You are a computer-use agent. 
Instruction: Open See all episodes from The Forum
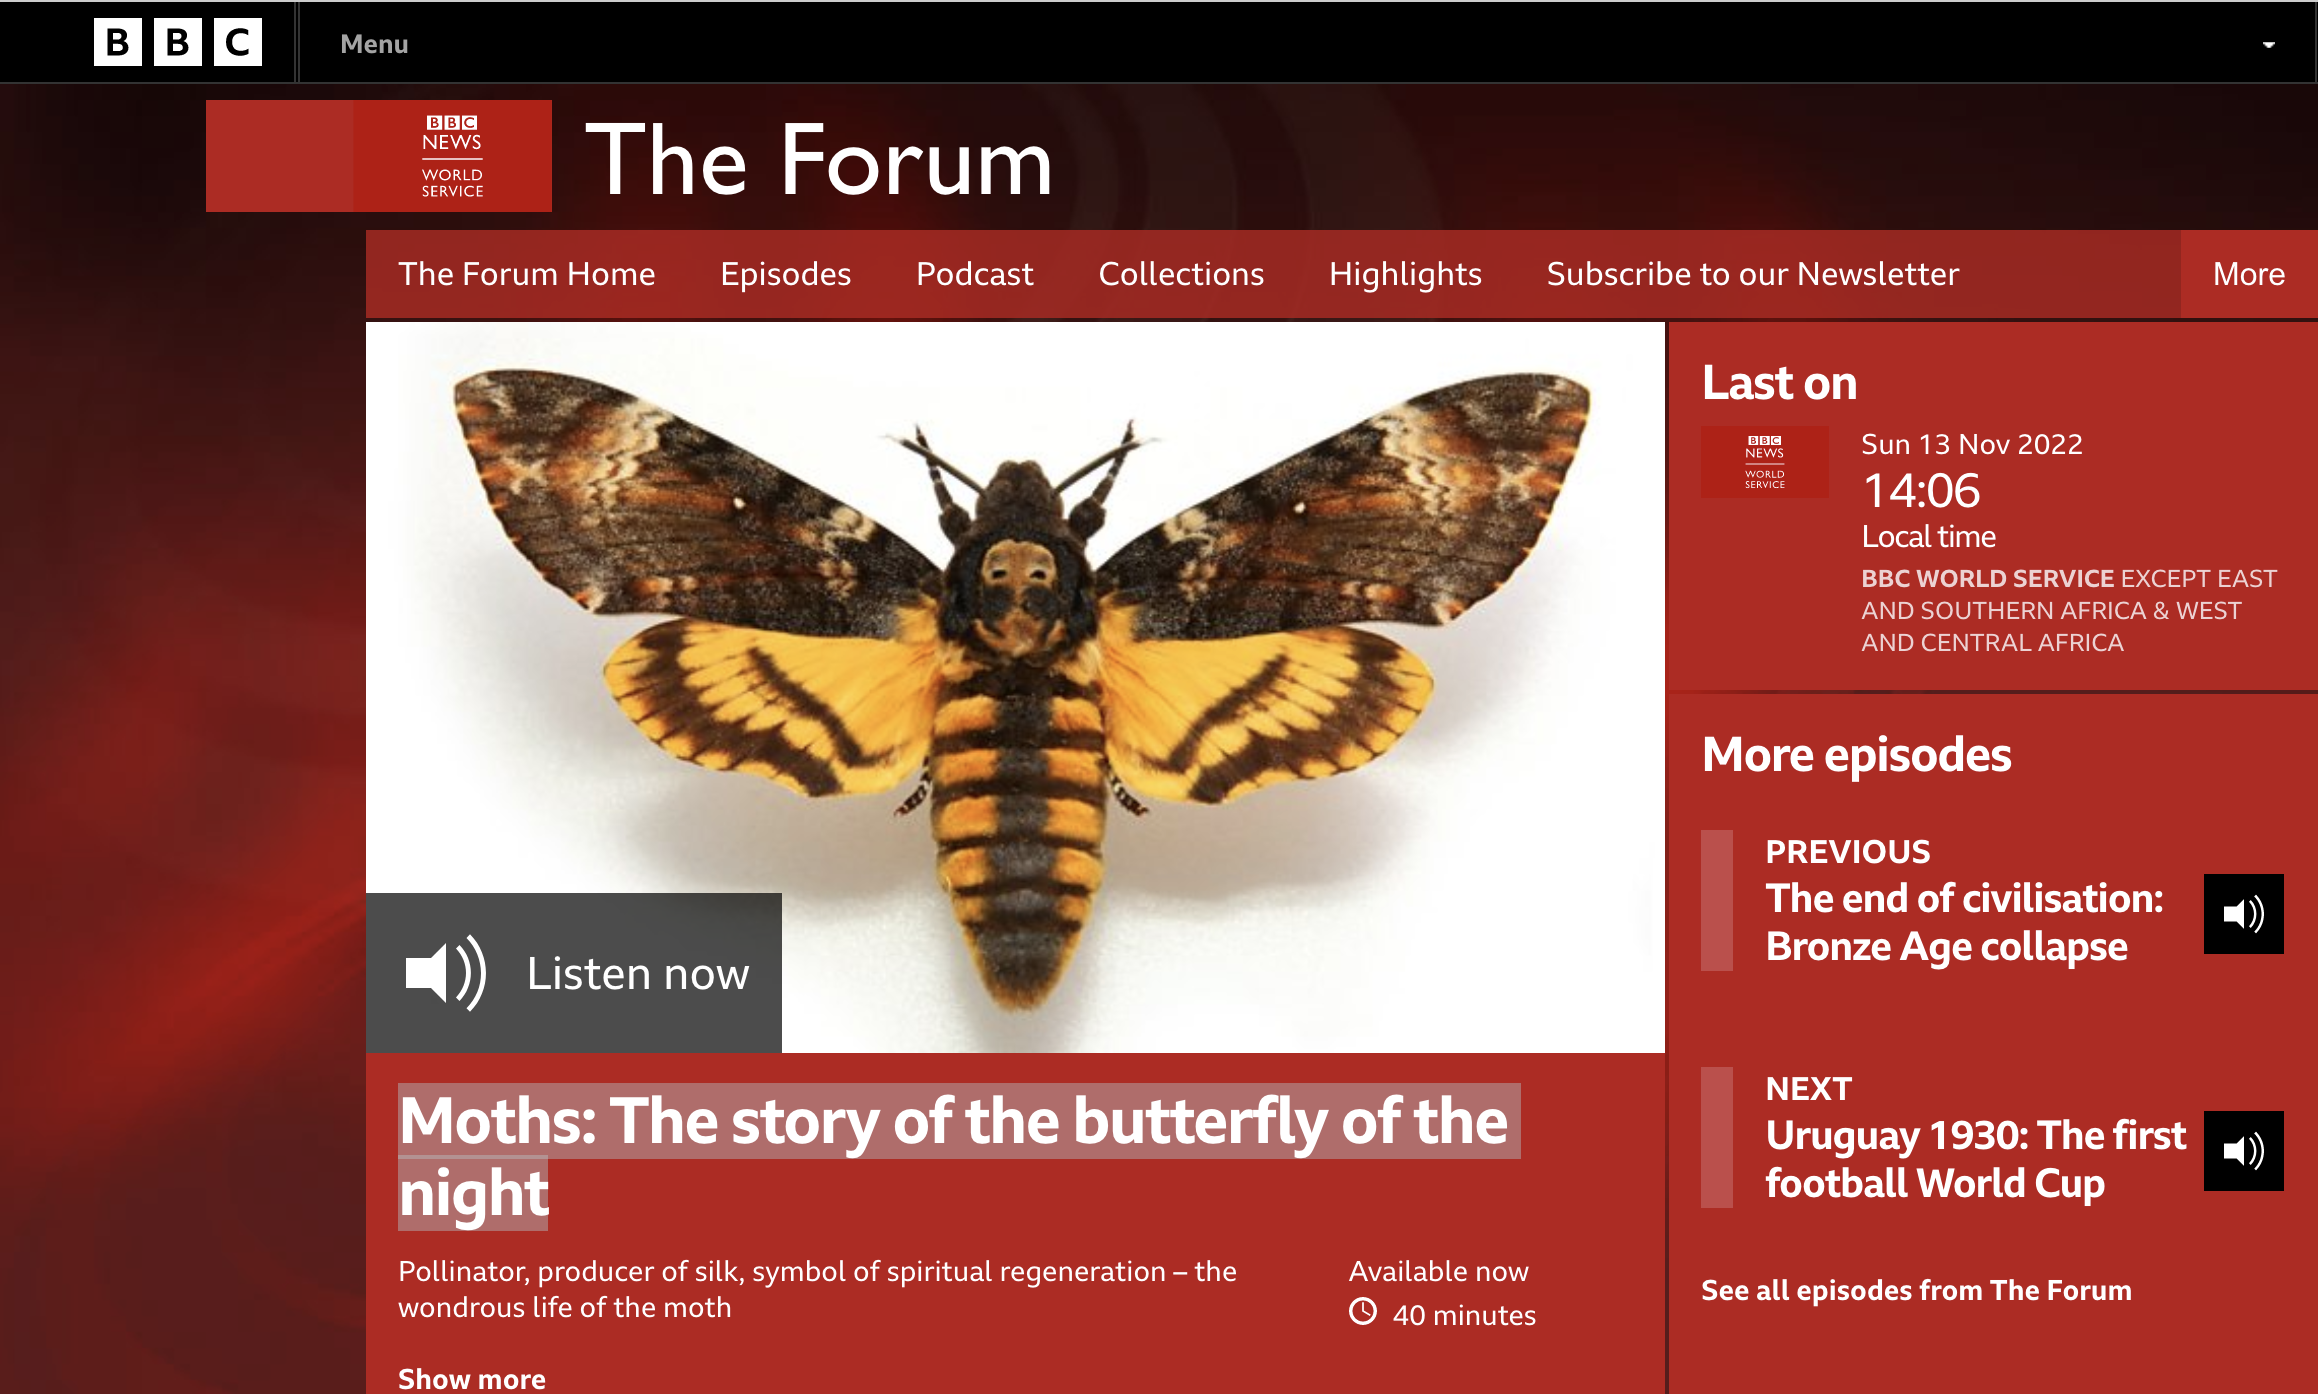click(x=1916, y=1290)
